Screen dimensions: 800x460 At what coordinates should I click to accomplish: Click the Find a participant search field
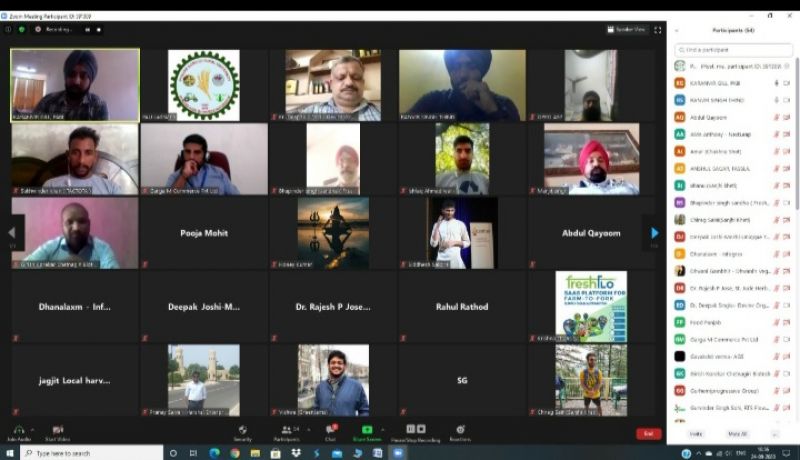tap(734, 50)
